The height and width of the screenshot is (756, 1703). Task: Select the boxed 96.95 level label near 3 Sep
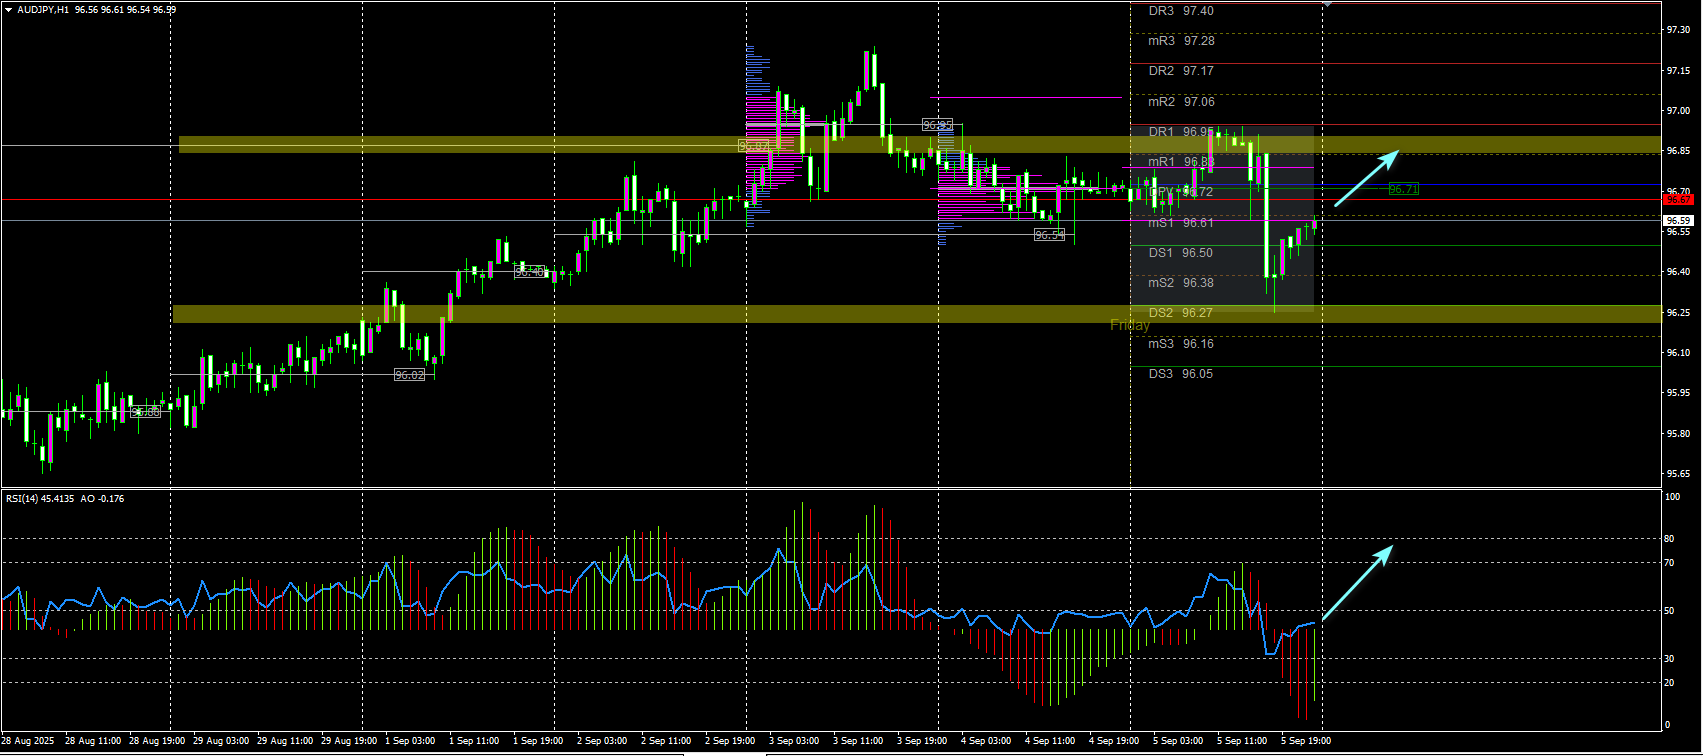[937, 125]
